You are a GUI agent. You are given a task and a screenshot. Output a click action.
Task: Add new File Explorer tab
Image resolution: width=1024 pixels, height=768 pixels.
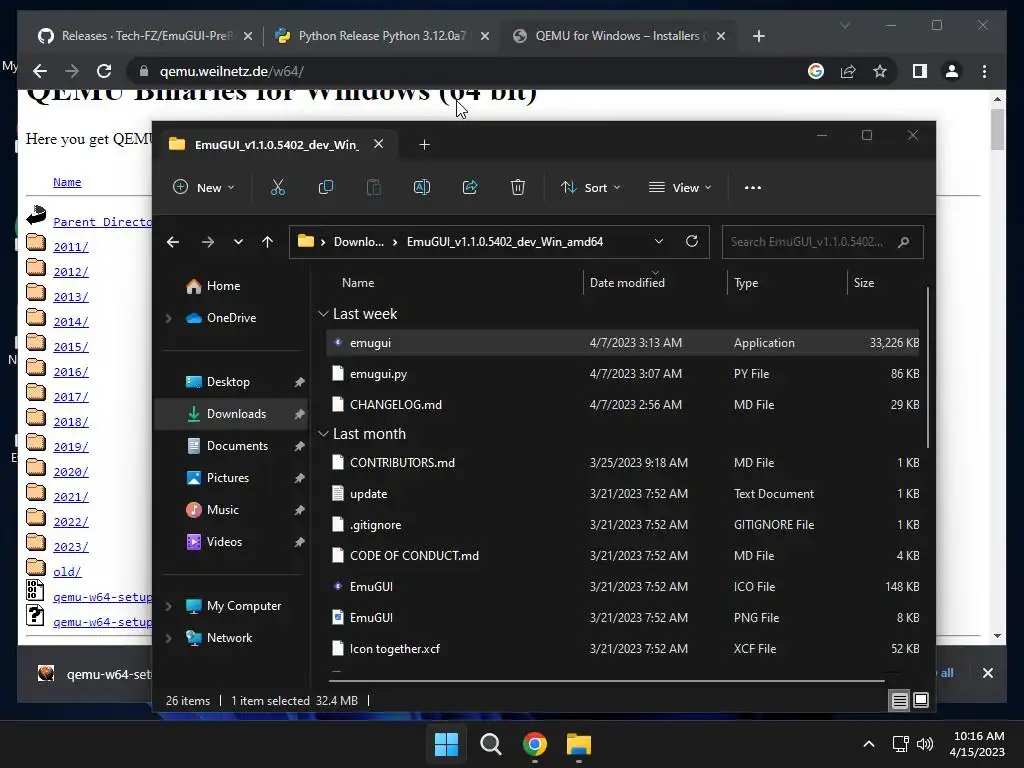(x=424, y=144)
